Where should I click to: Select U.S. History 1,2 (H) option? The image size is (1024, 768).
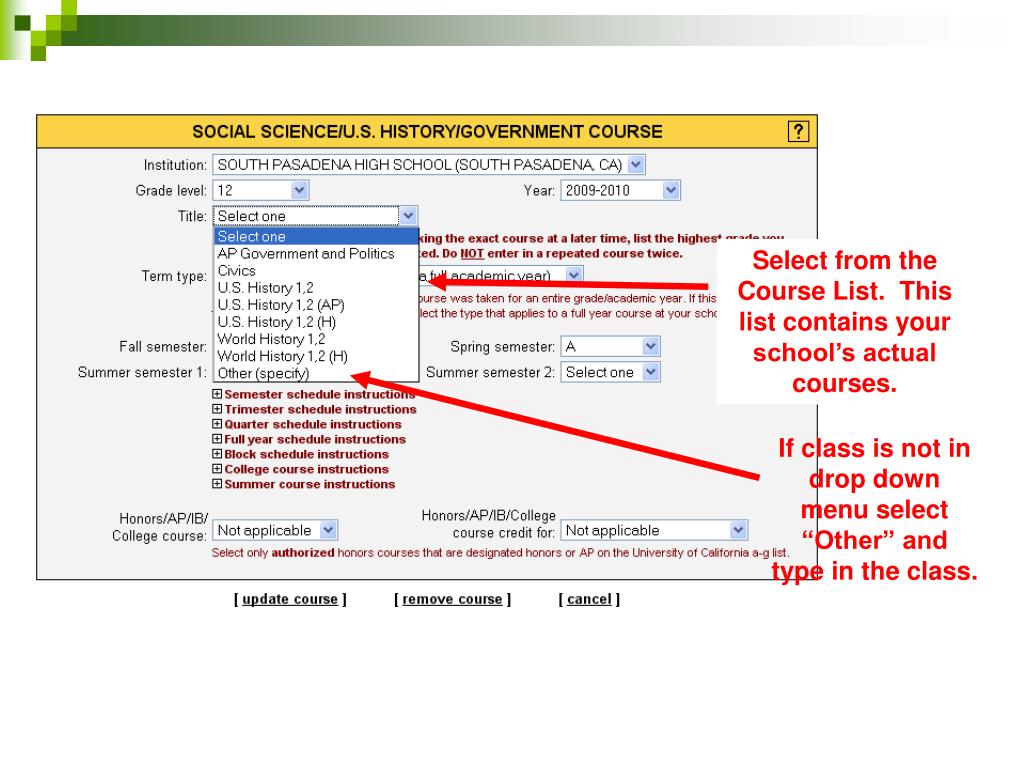click(316, 321)
